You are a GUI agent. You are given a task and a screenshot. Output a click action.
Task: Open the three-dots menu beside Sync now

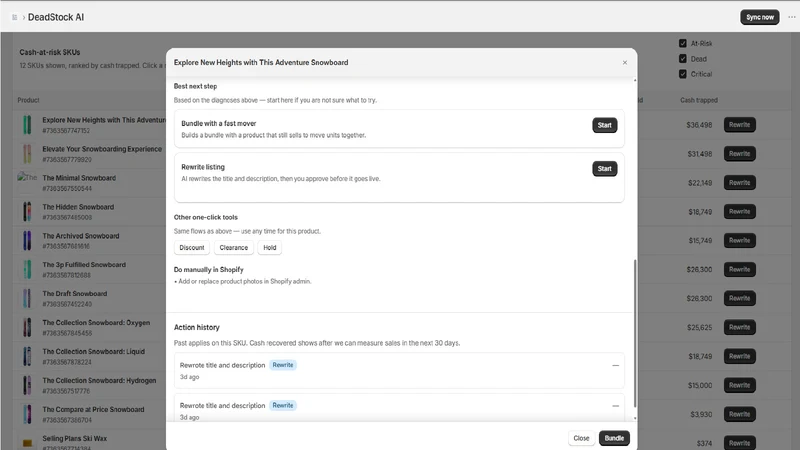pyautogui.click(x=791, y=17)
